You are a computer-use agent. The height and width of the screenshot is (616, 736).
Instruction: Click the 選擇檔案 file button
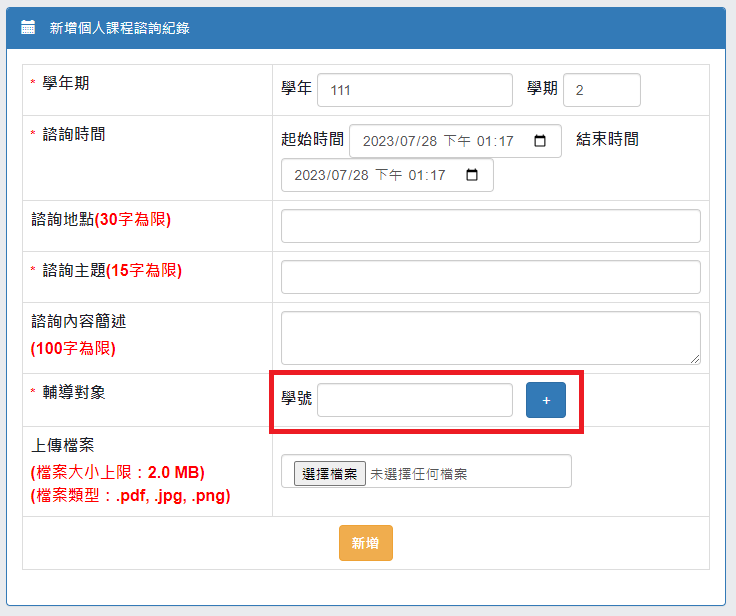click(330, 474)
